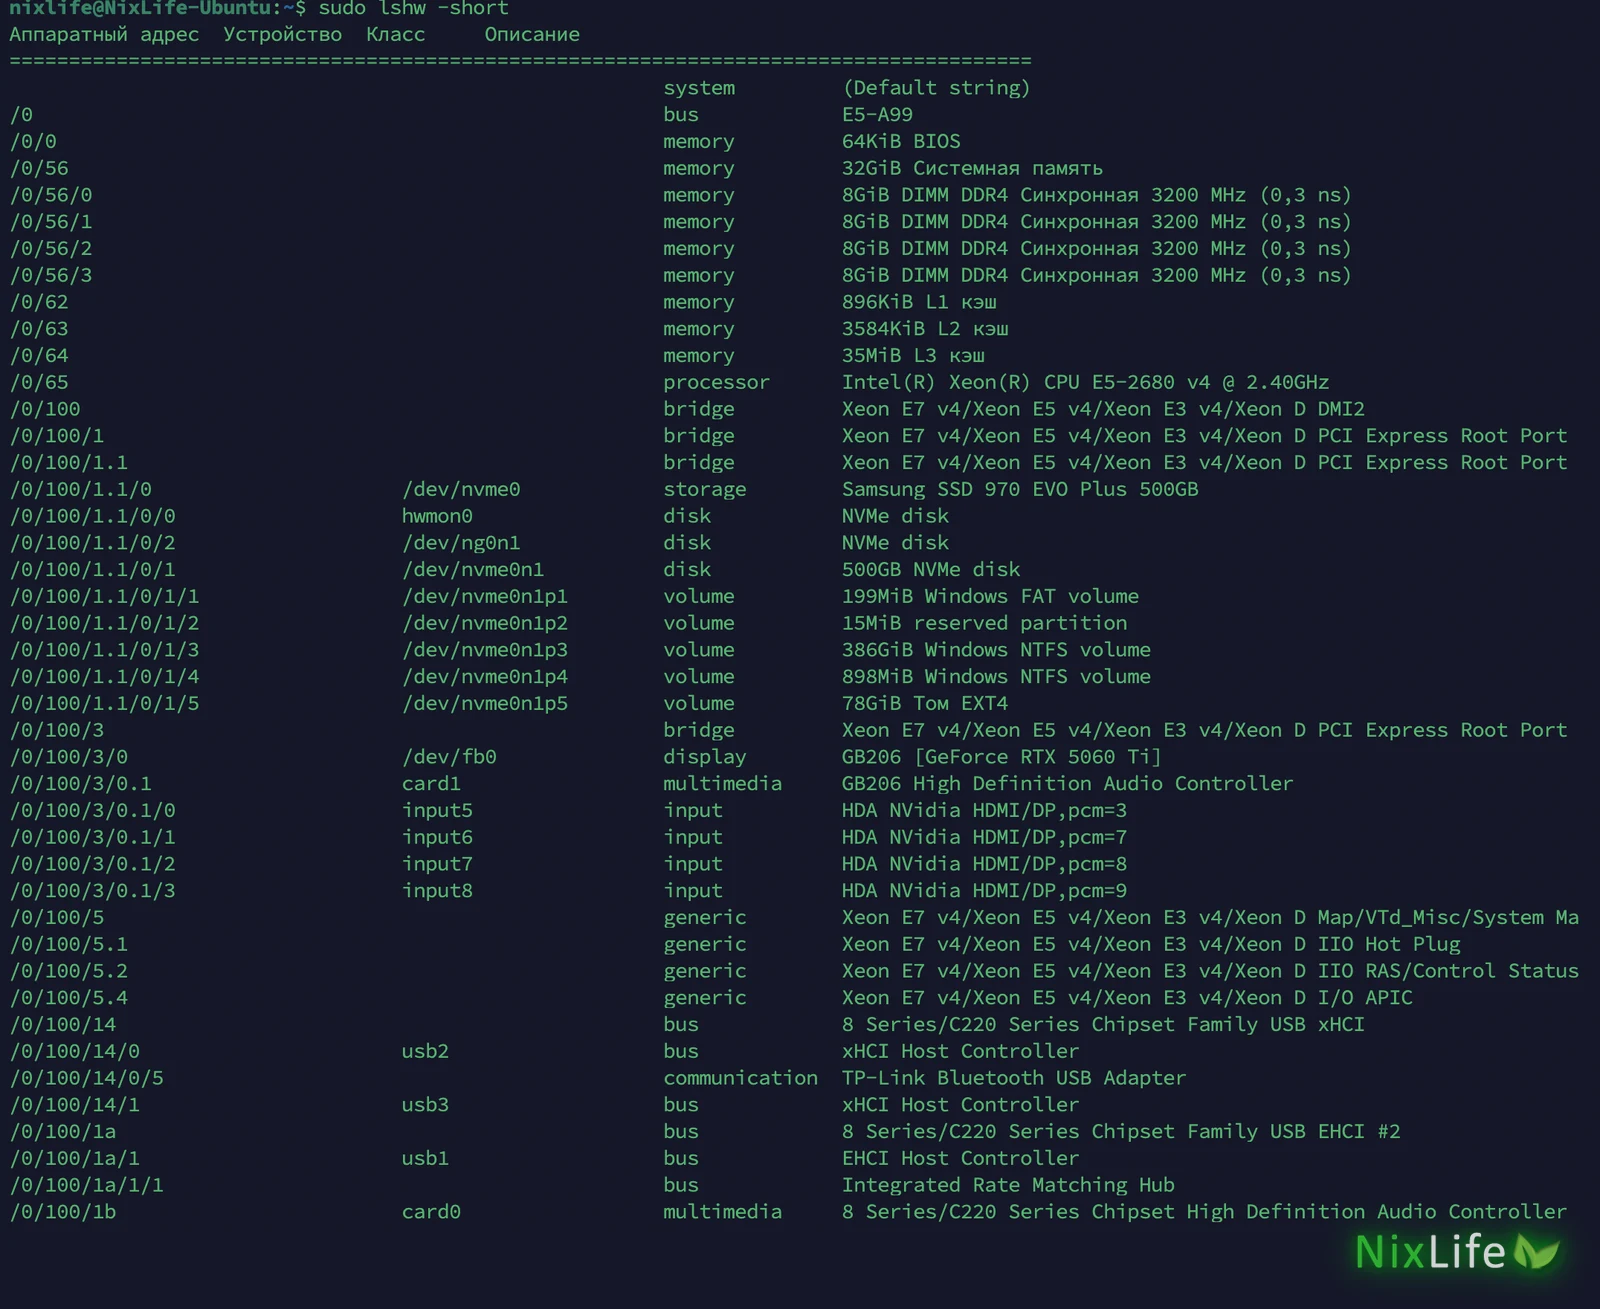The height and width of the screenshot is (1309, 1600).
Task: Select '500GB NVMe disk' description
Action: [931, 570]
